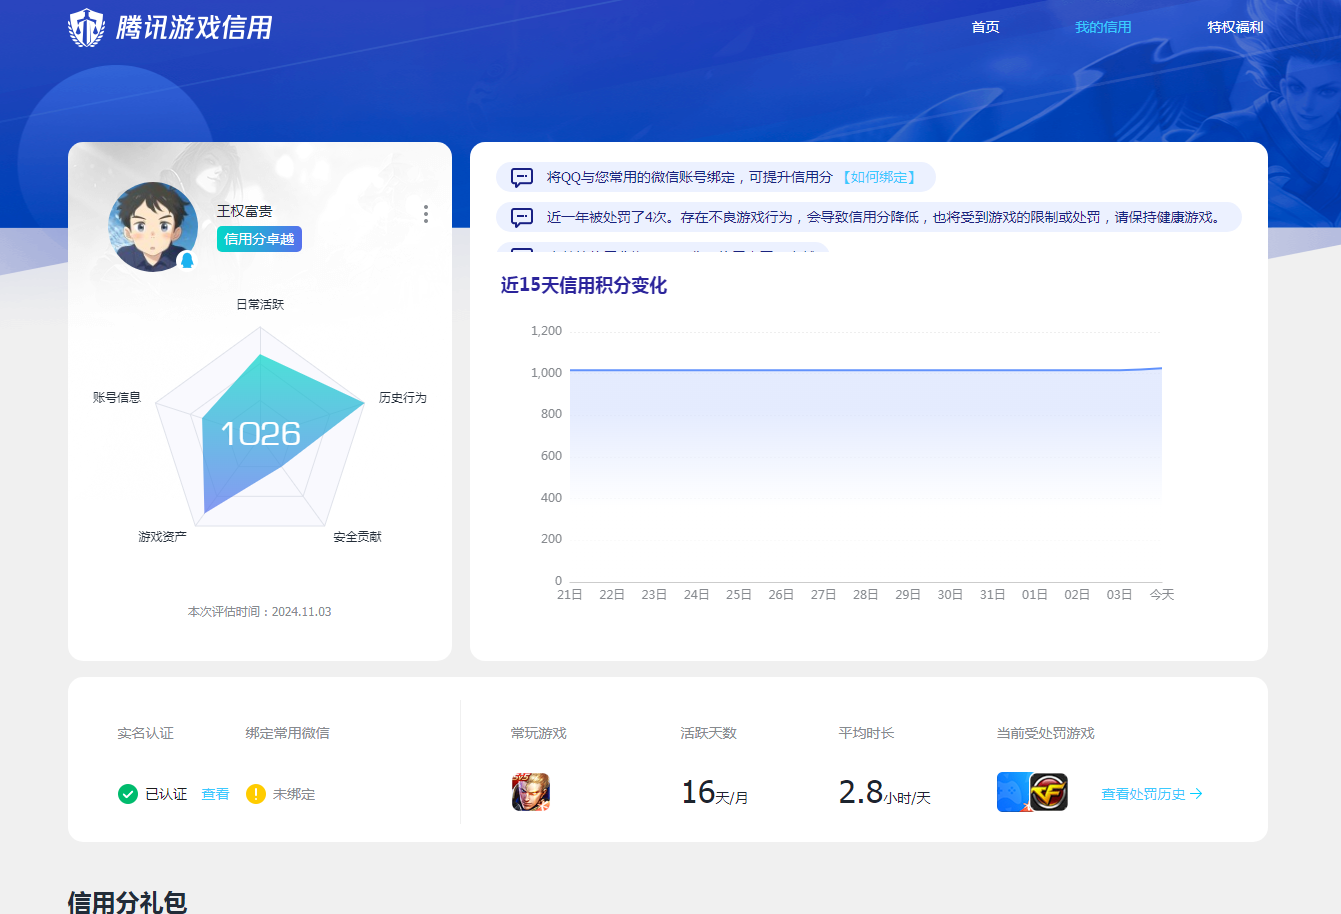1341x914 pixels.
Task: Click the credit score 1026
Action: pos(260,434)
